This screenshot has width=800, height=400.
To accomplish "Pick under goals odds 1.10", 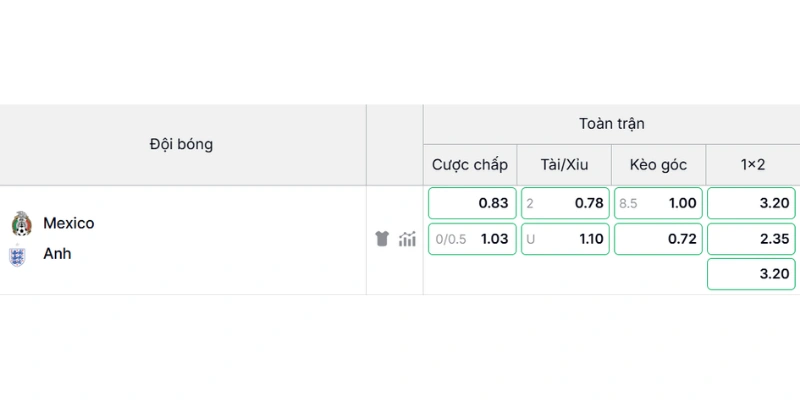I will (x=565, y=239).
